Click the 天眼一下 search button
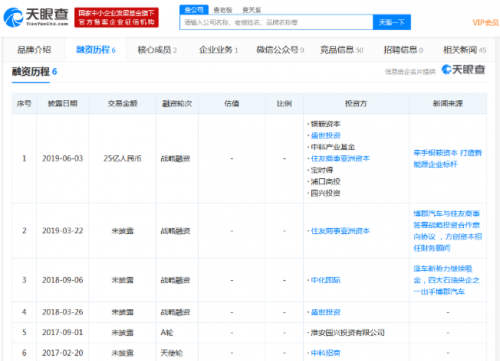 392,22
